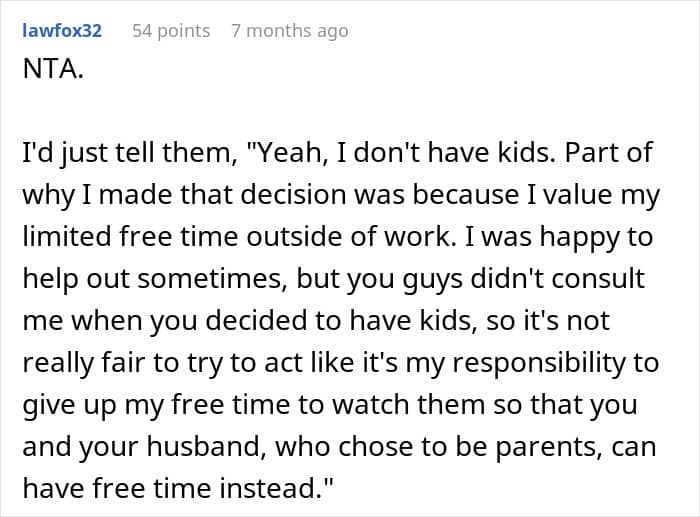Click the line starting "limited free time outside"
This screenshot has height=517, width=700.
(x=338, y=237)
